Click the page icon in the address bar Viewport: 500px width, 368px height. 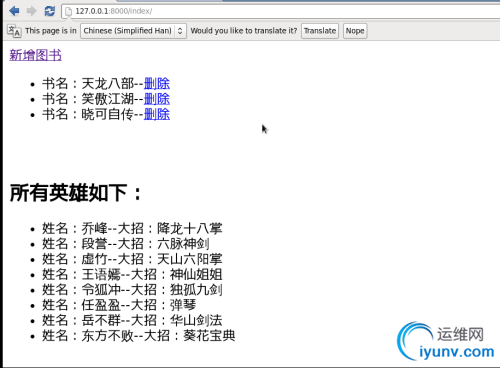[x=68, y=12]
